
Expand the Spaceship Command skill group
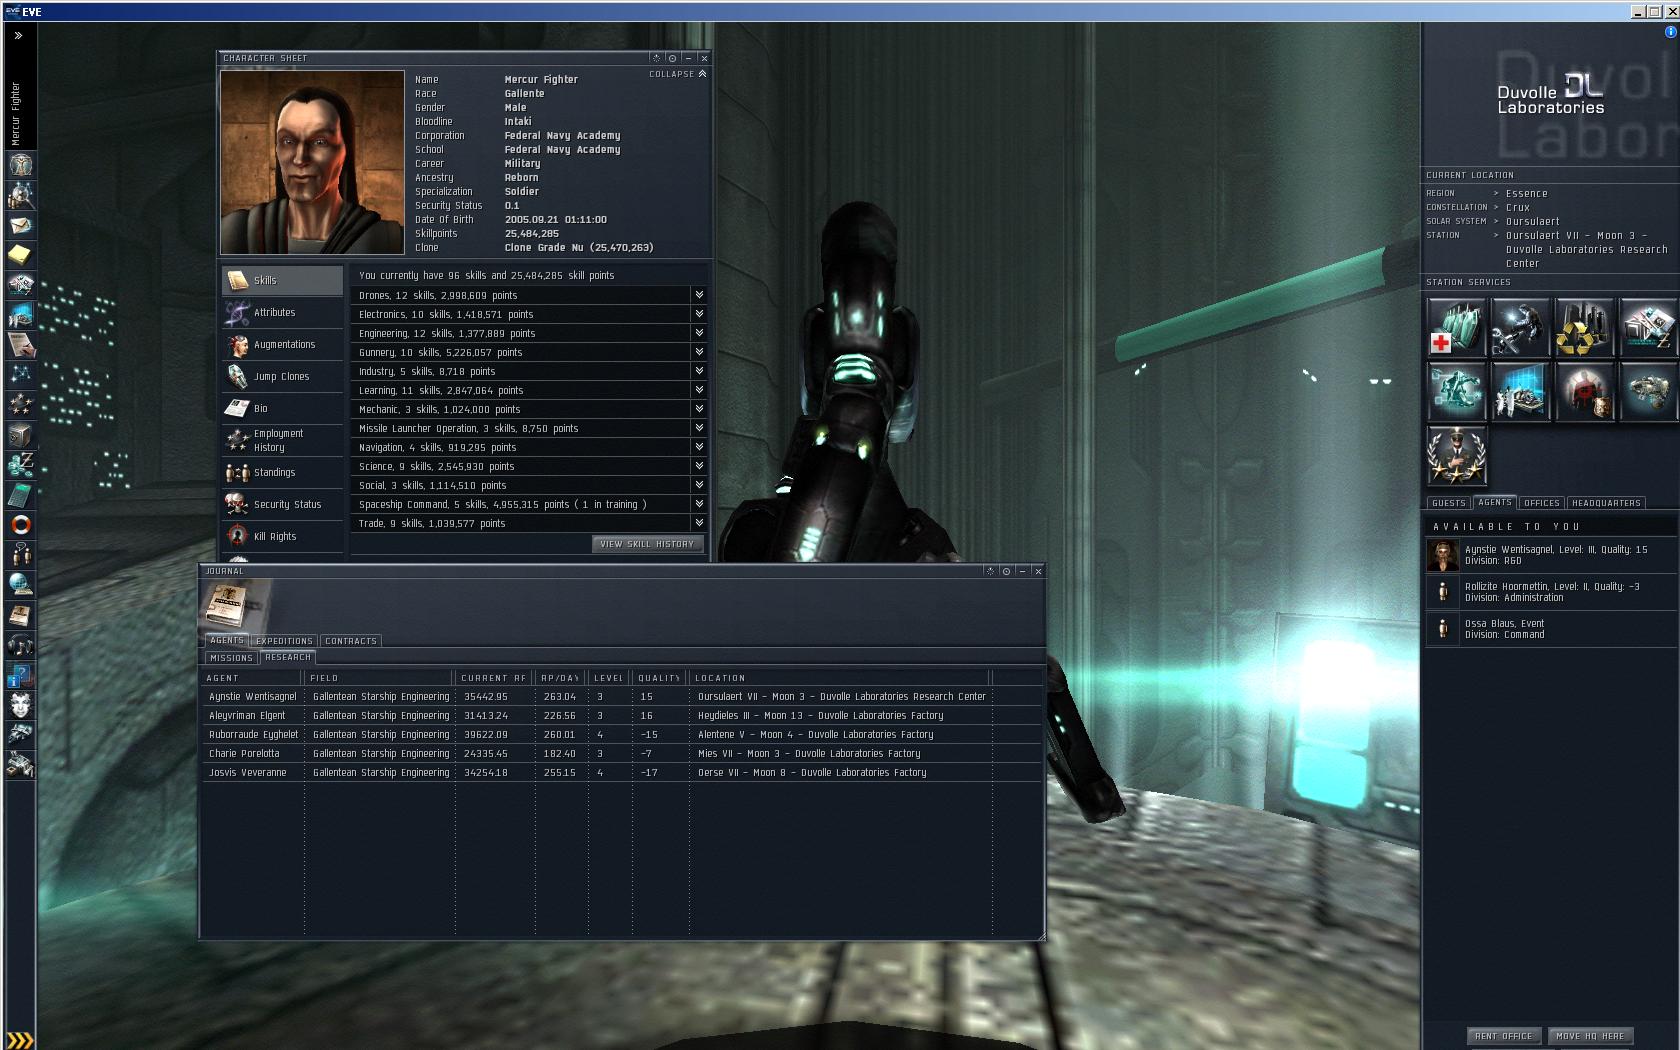[x=699, y=504]
